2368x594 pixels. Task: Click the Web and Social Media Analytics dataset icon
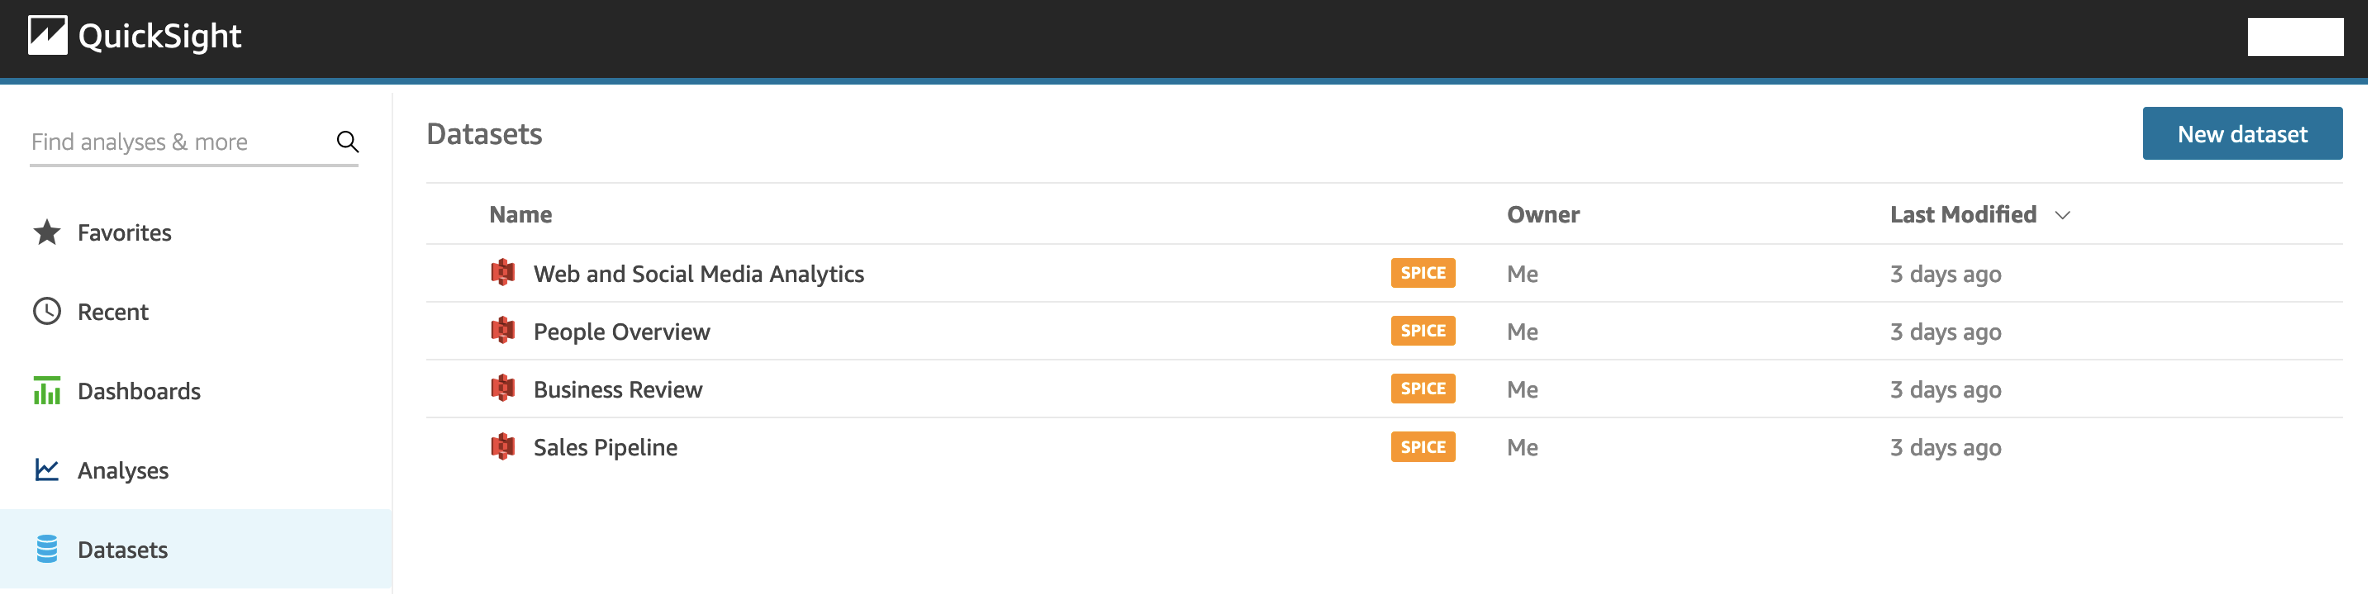503,273
